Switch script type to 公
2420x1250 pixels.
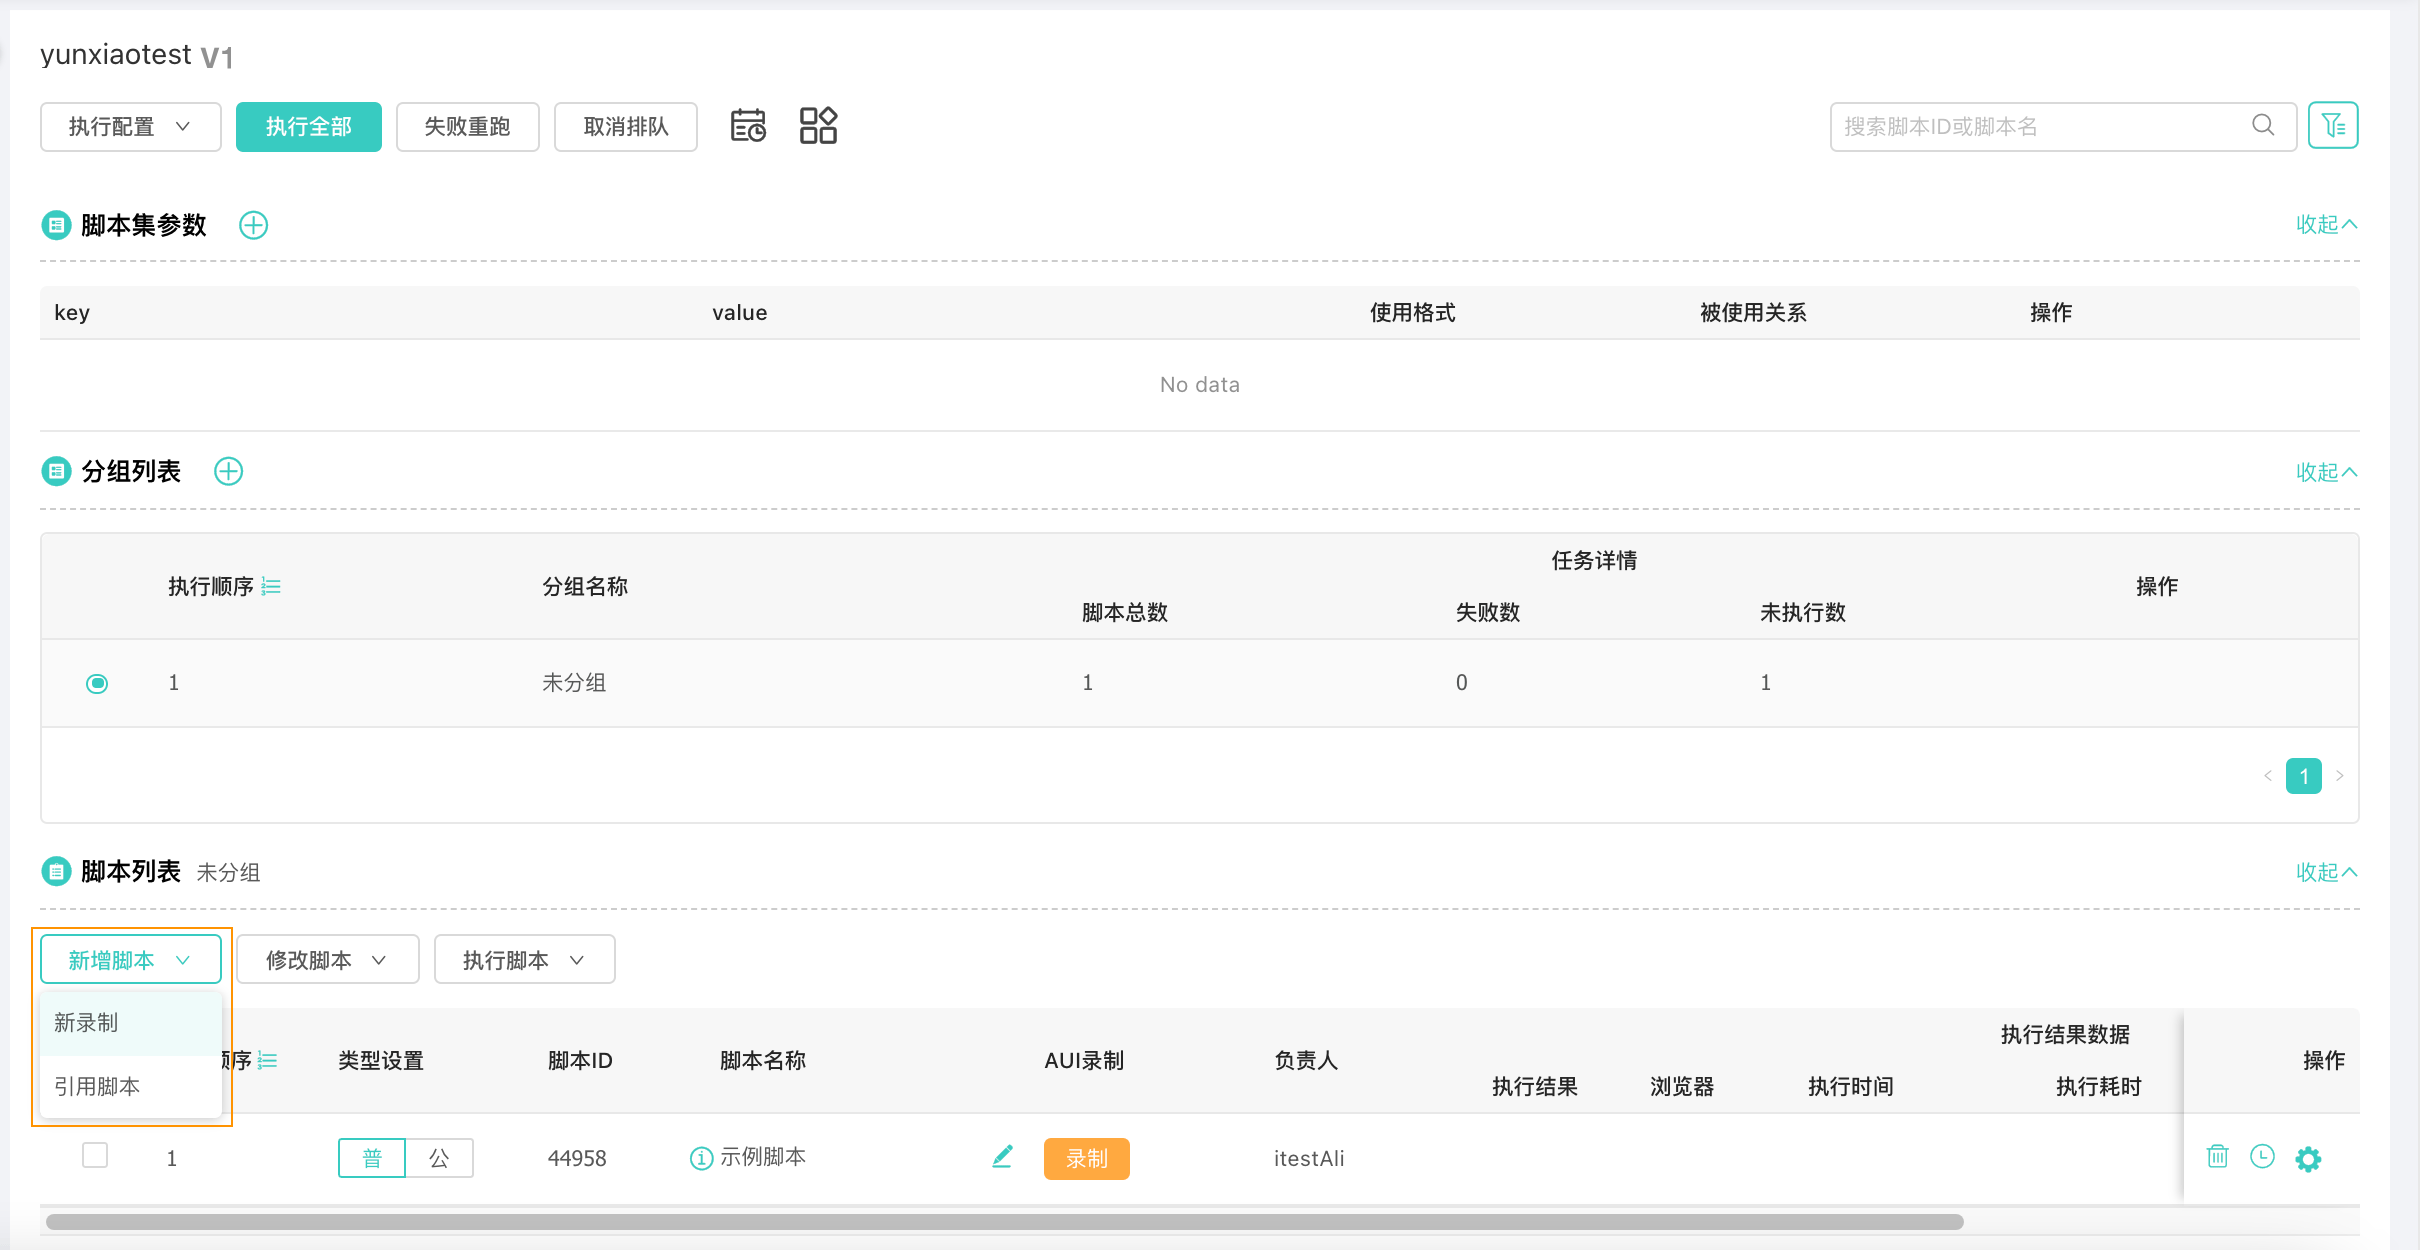coord(439,1158)
